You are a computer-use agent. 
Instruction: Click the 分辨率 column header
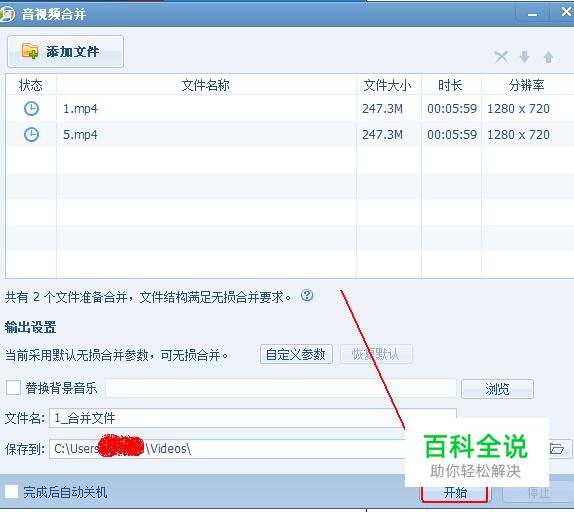pyautogui.click(x=526, y=85)
